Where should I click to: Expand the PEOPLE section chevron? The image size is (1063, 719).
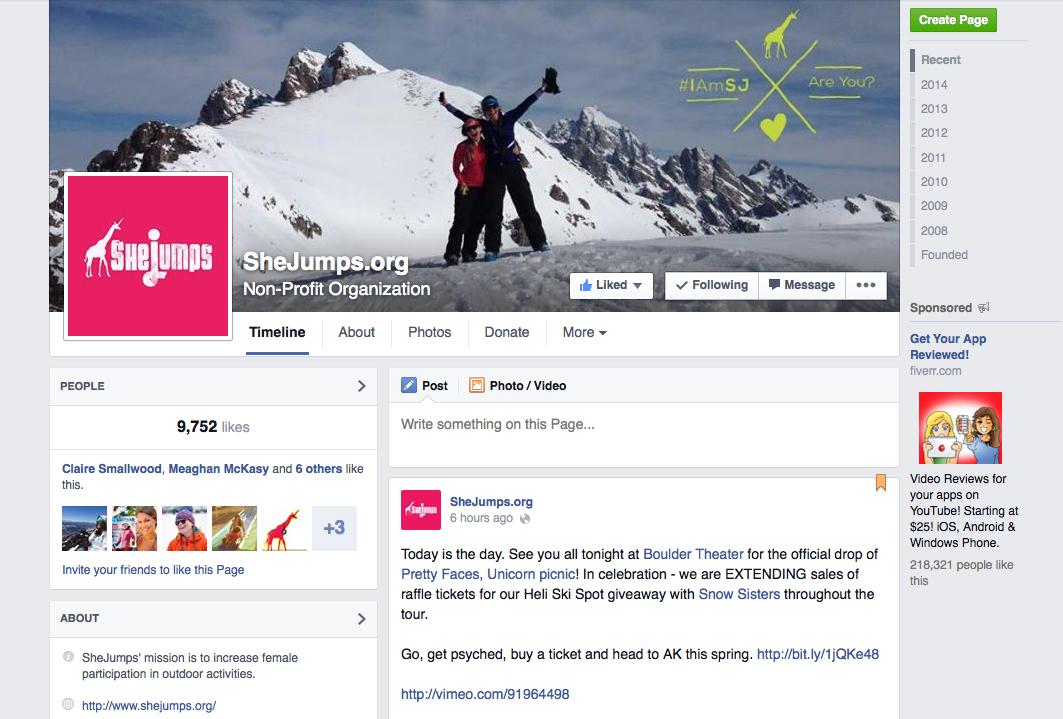click(x=362, y=386)
